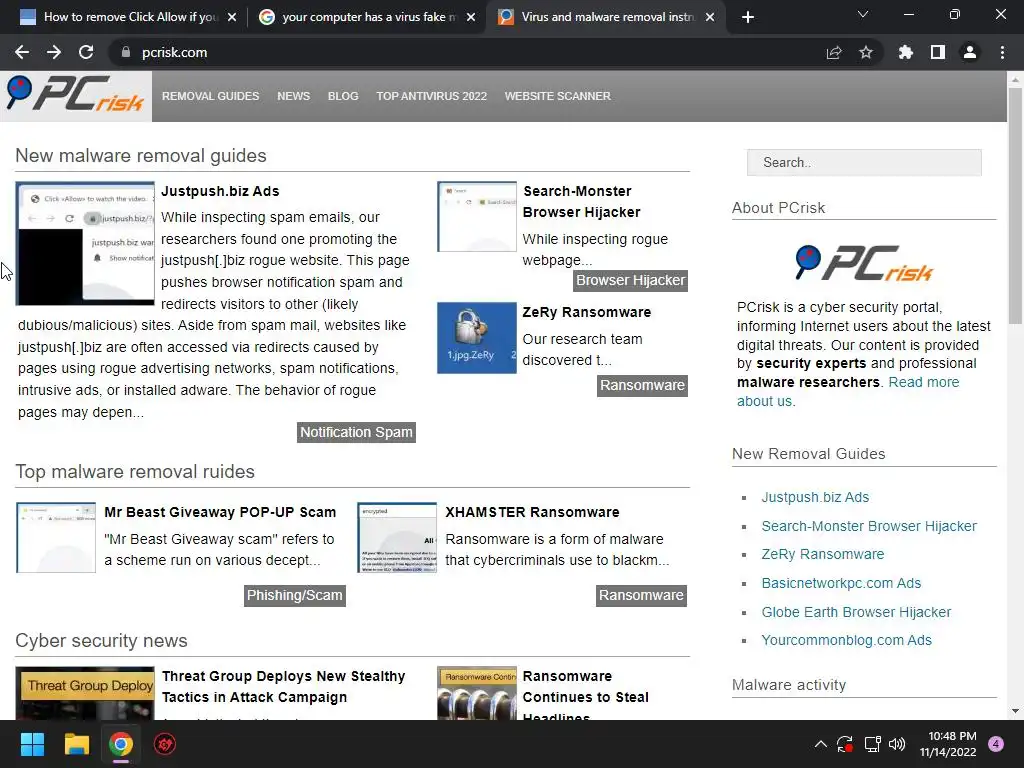The height and width of the screenshot is (768, 1024).
Task: Open Chrome's three-dot menu
Action: pyautogui.click(x=1002, y=52)
